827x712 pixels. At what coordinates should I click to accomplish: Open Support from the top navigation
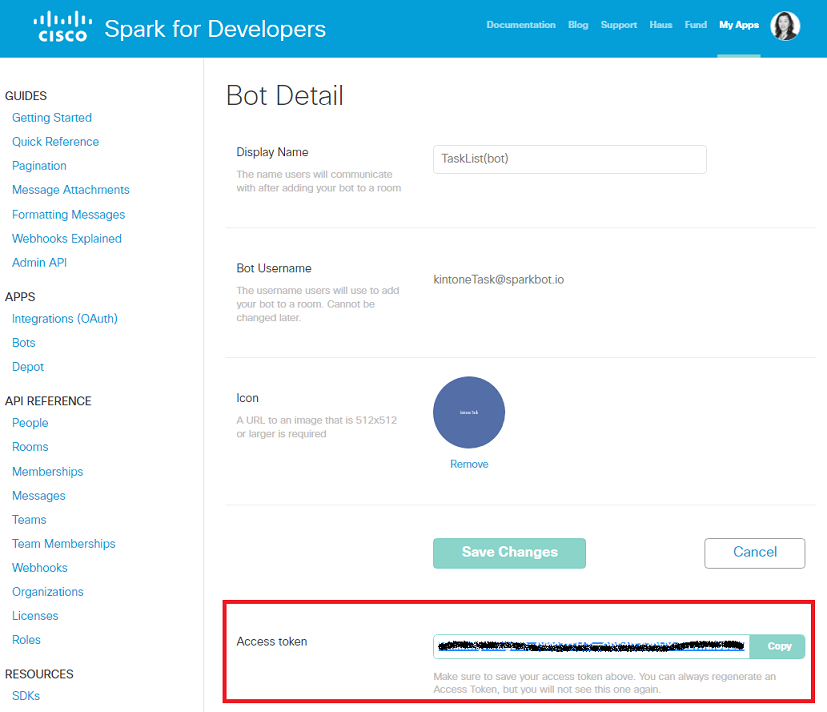click(x=619, y=25)
